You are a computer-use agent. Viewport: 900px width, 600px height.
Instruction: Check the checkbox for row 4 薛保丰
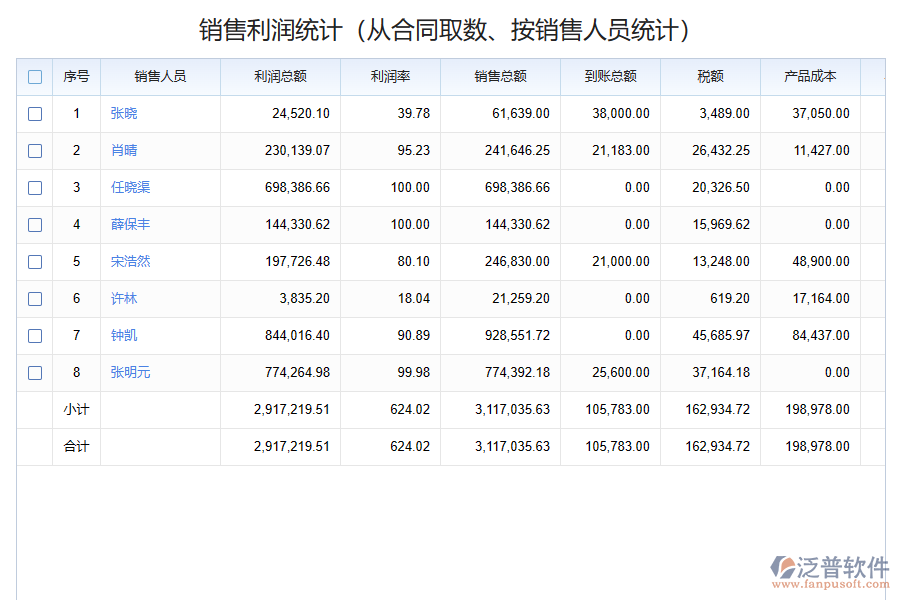35,224
